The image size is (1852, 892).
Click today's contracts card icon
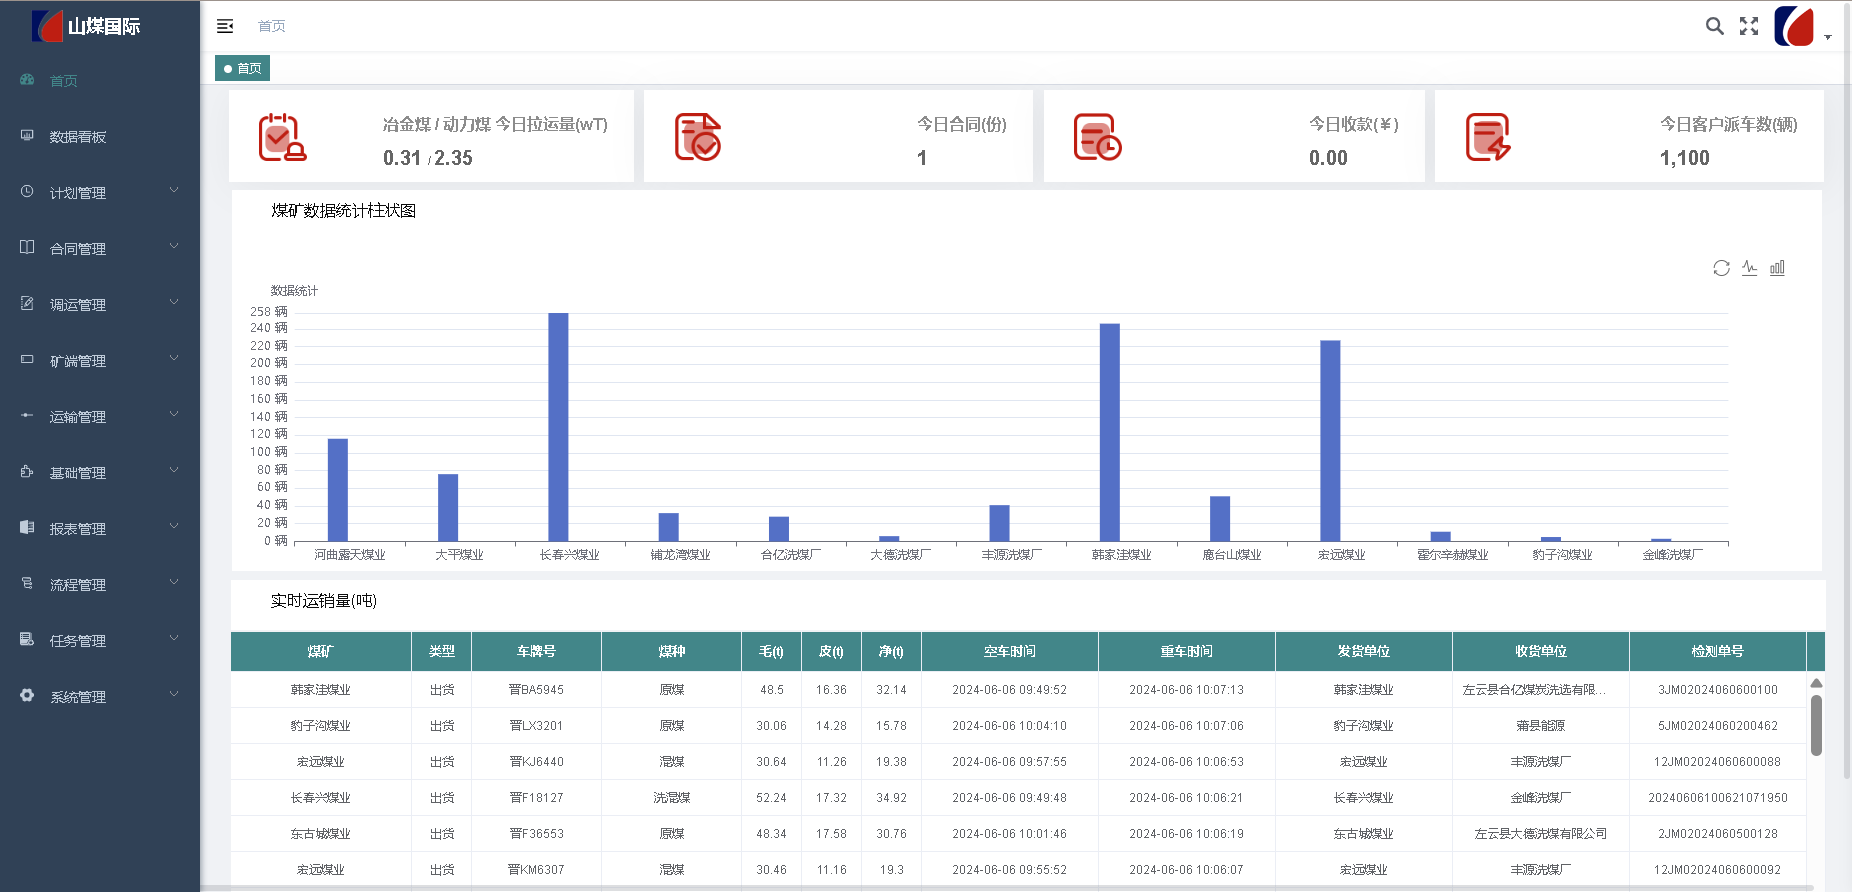click(x=698, y=137)
